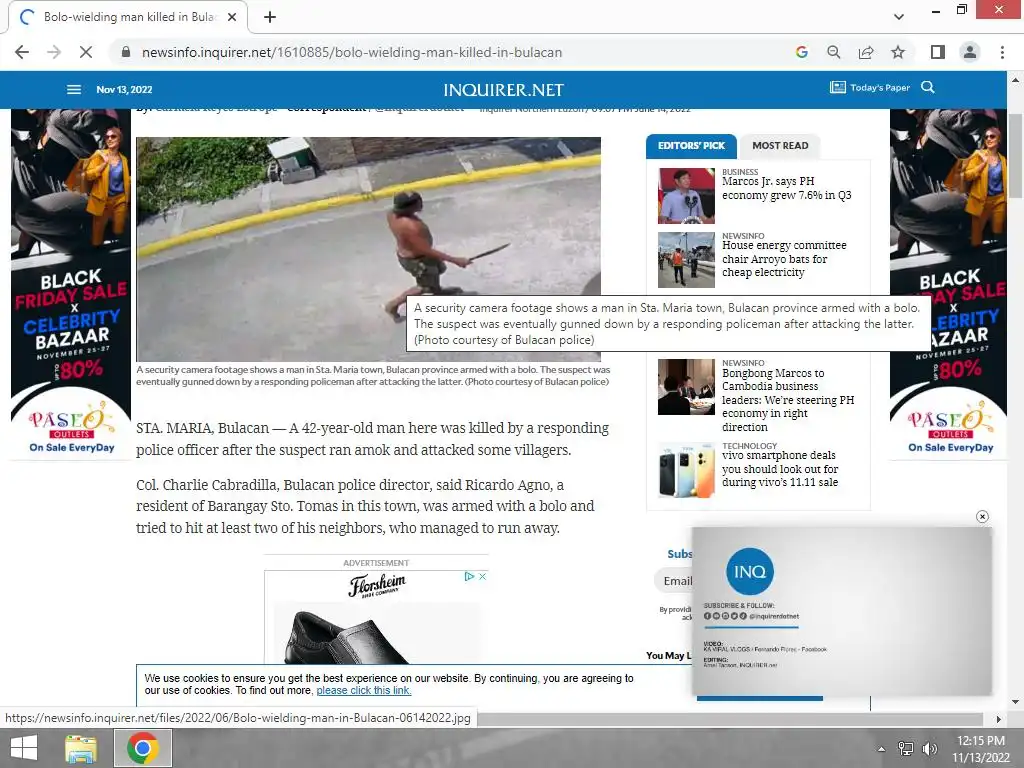Open the Chrome profile avatar

pos(970,52)
